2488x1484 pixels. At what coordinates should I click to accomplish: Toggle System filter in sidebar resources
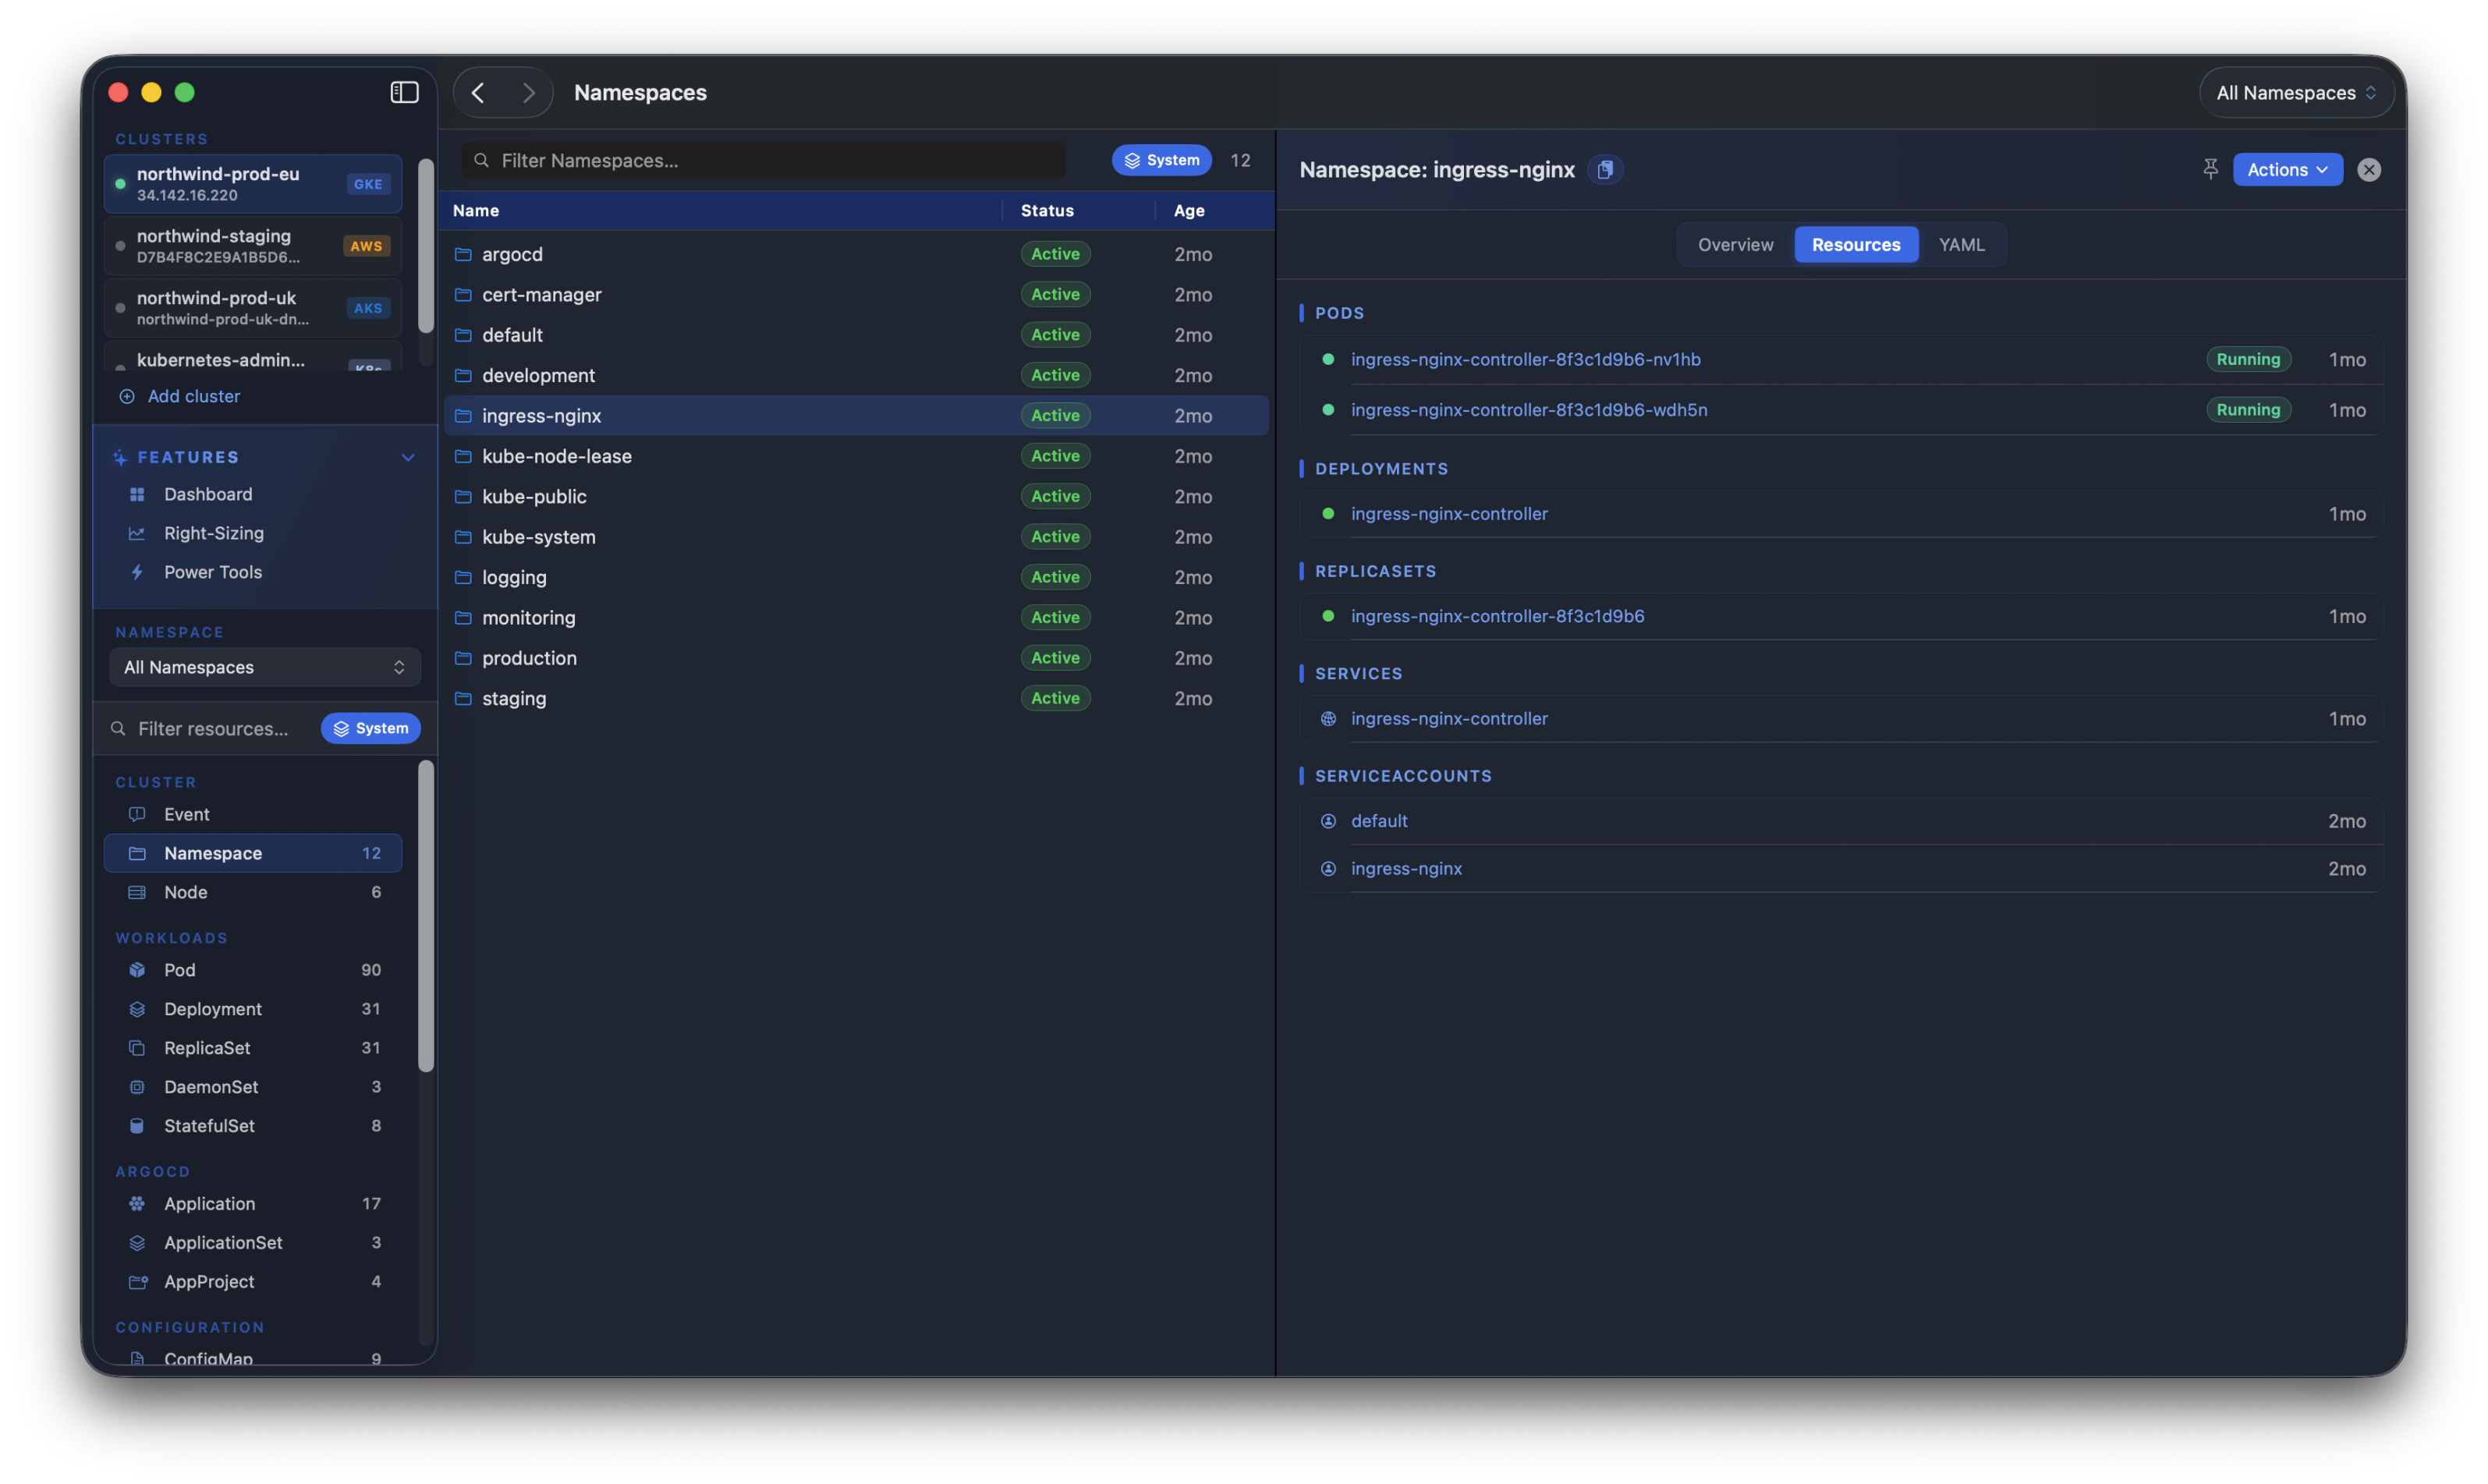[x=371, y=728]
